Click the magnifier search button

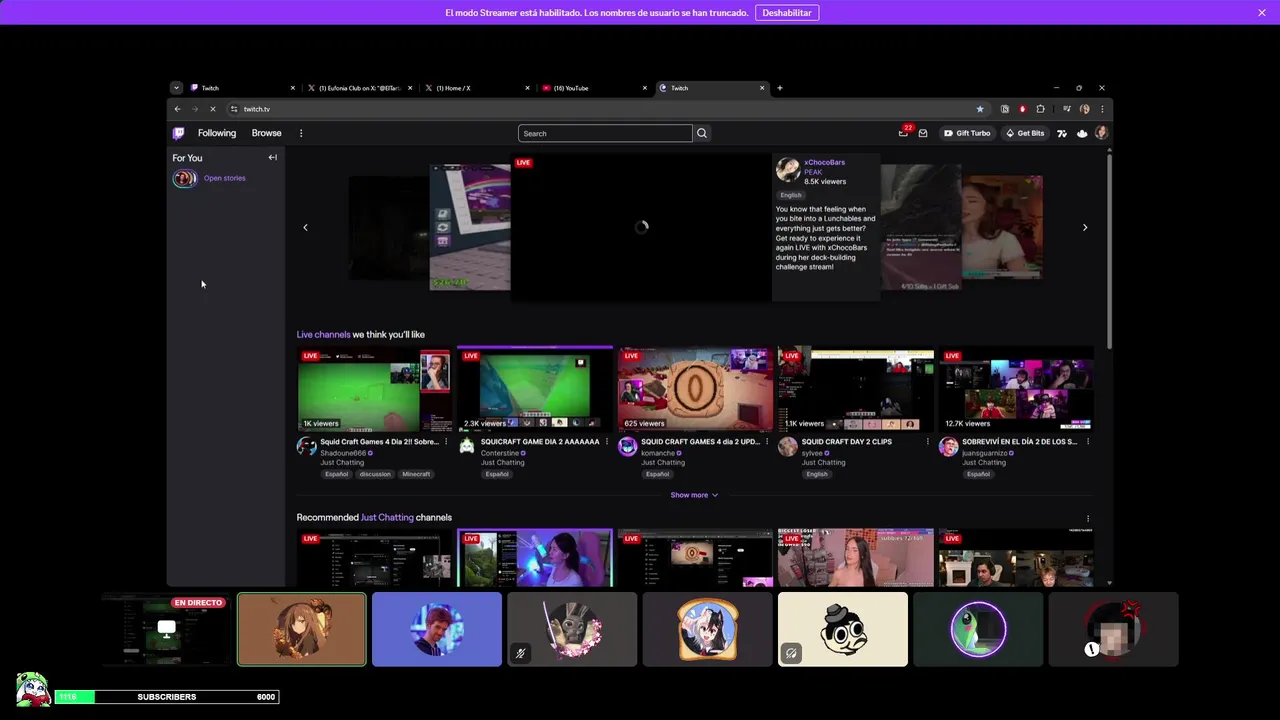pyautogui.click(x=702, y=133)
